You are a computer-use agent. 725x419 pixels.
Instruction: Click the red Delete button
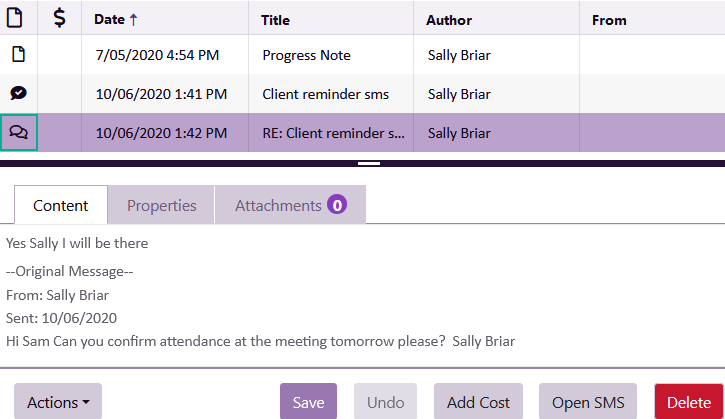689,402
